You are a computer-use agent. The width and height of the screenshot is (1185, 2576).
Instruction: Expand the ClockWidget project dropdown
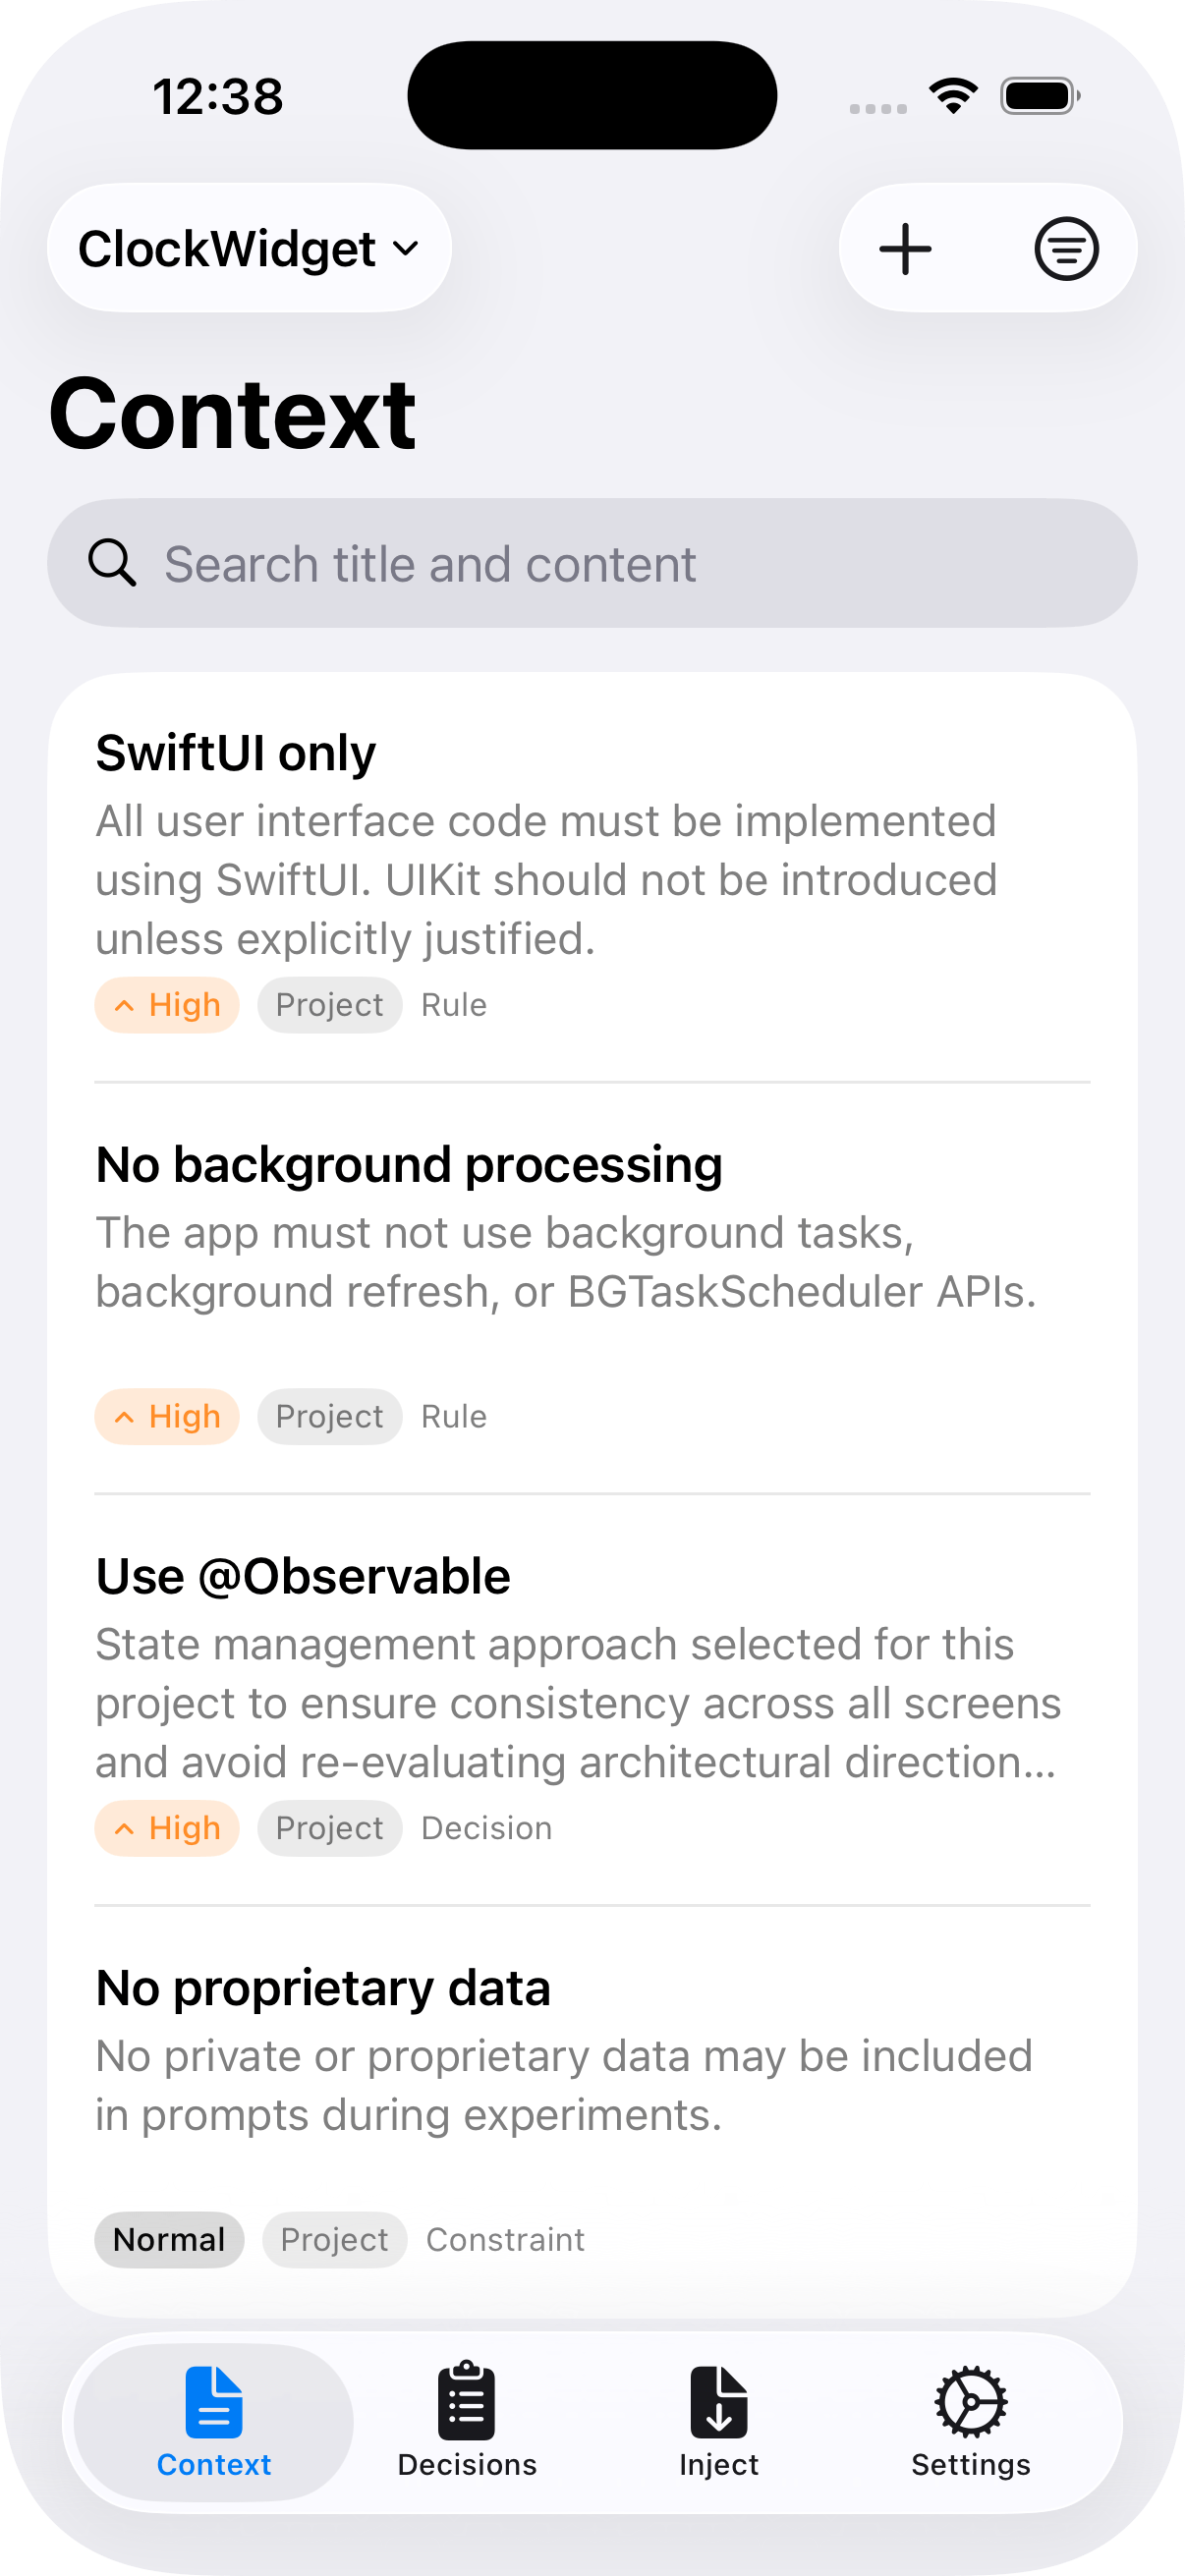[x=228, y=249]
